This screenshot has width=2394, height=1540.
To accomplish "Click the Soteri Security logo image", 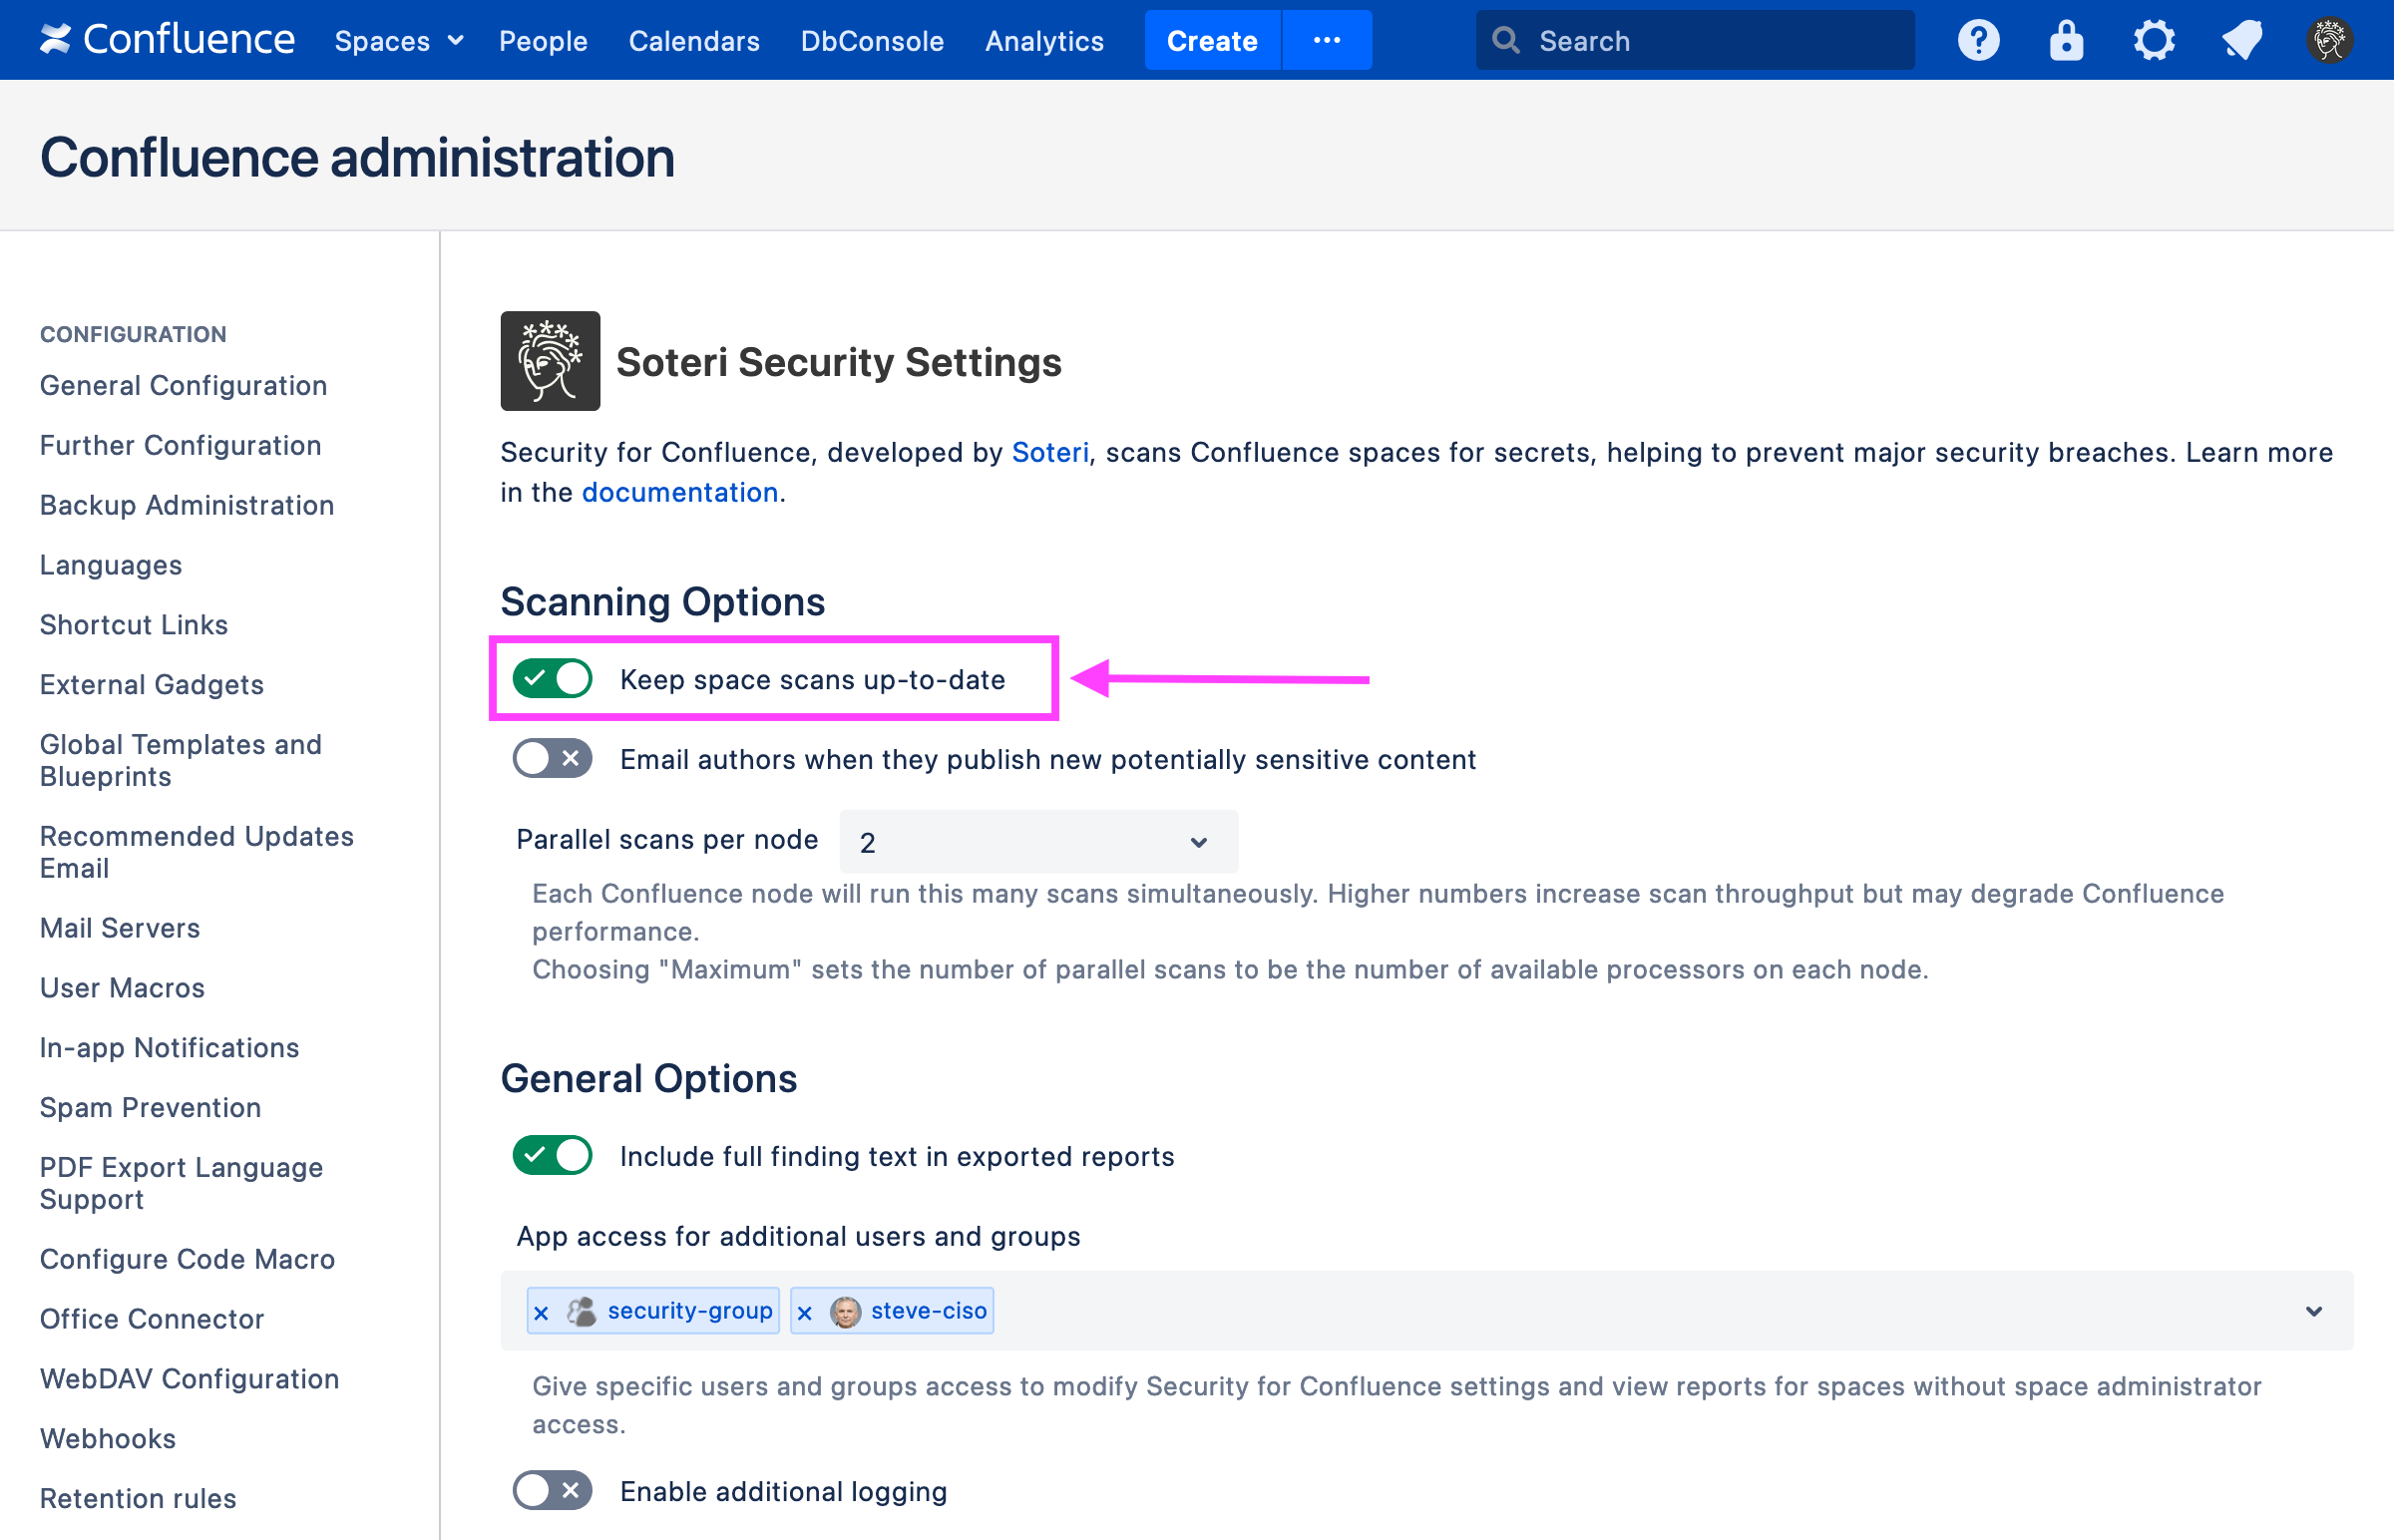I will pos(550,361).
